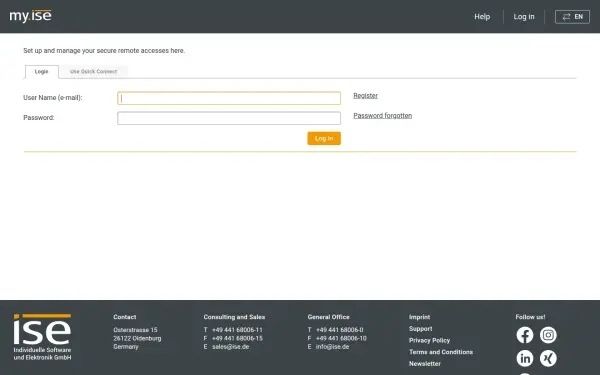
Task: Click Log in in the top navigation
Action: (x=524, y=17)
